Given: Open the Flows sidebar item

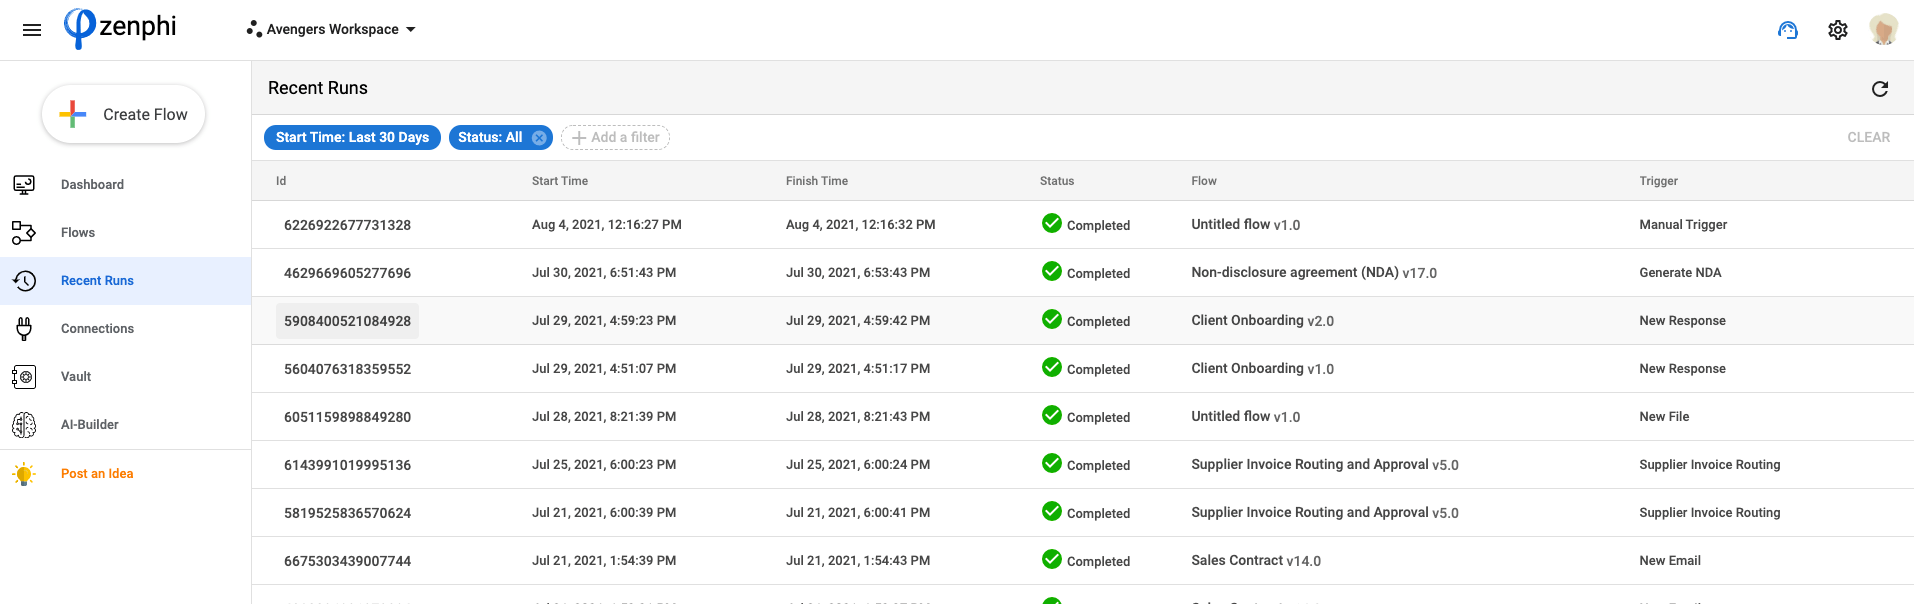Looking at the screenshot, I should (78, 233).
